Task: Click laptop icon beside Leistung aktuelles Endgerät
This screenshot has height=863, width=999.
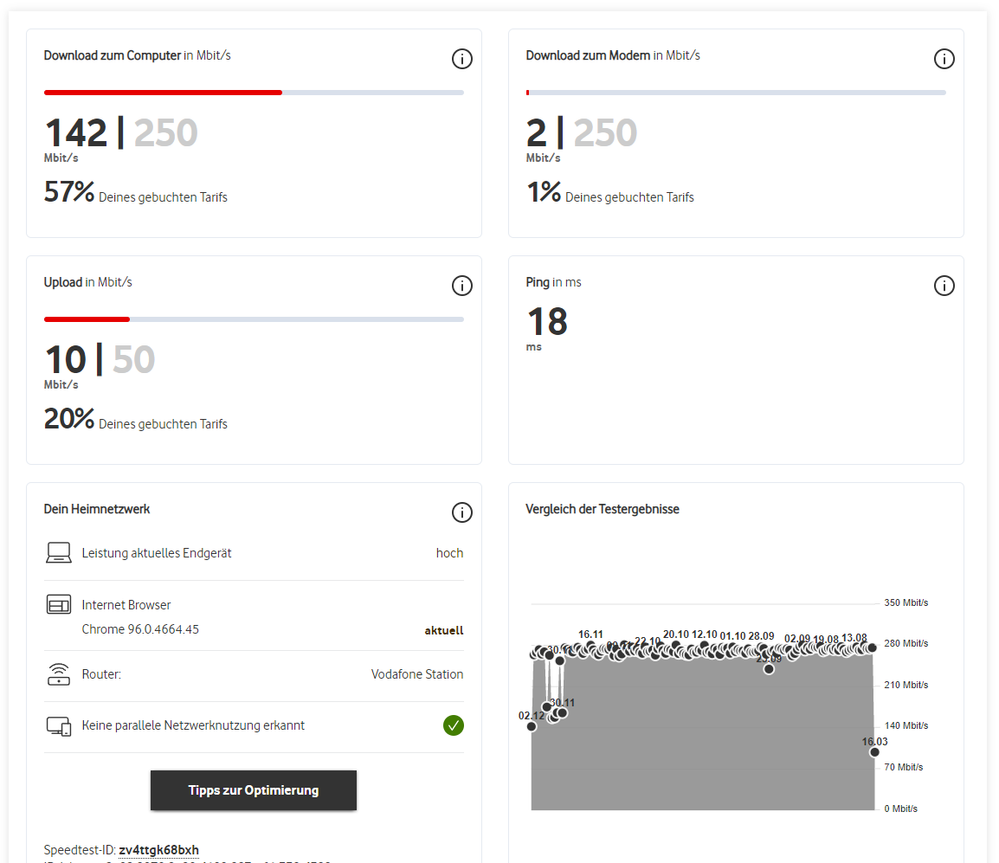Action: pyautogui.click(x=59, y=553)
